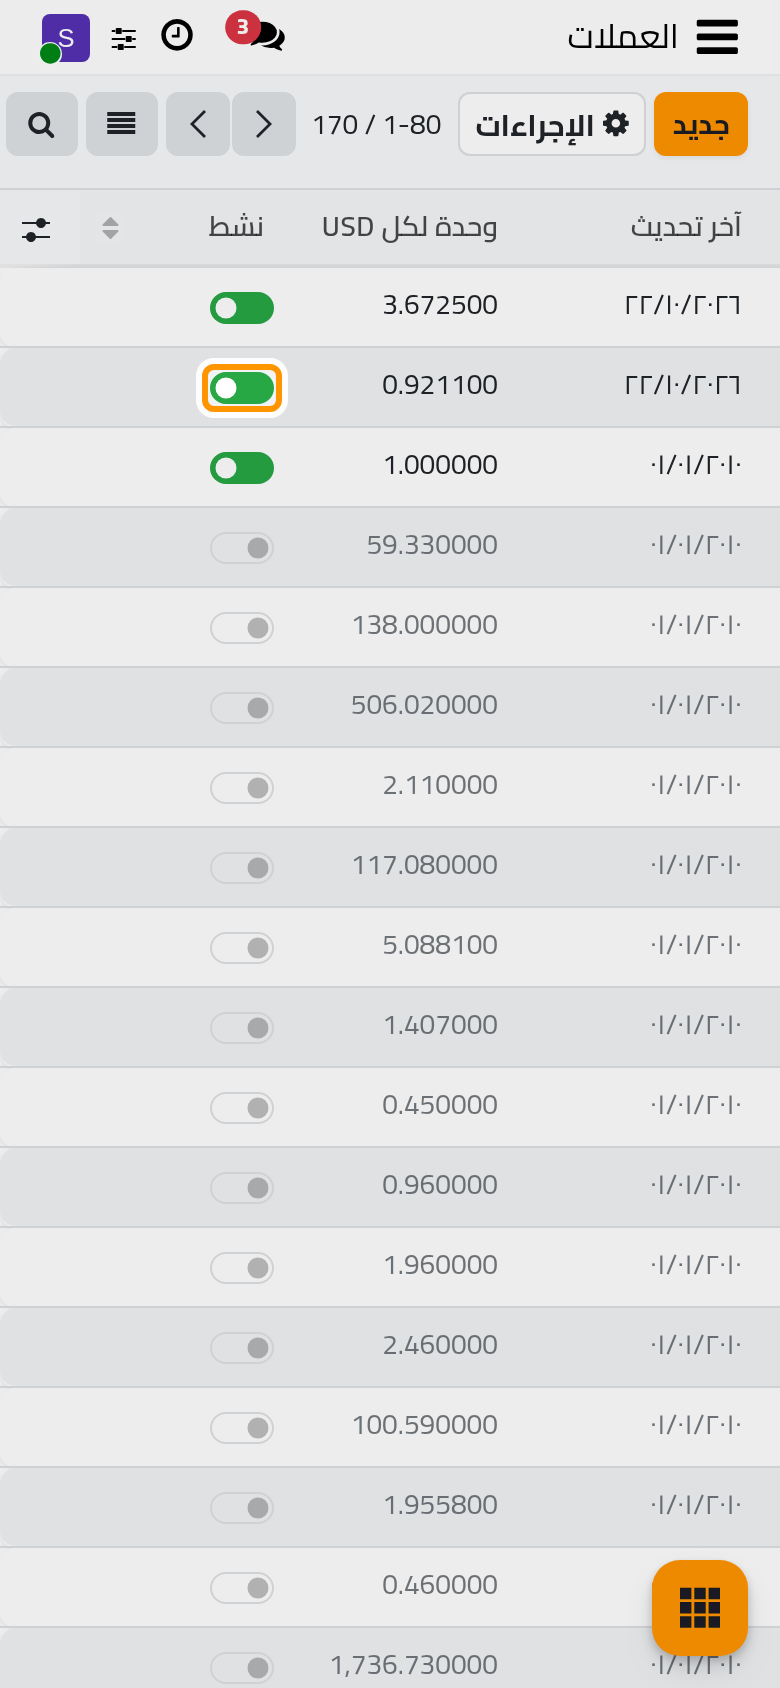Toggle active switch for 3.672500 rate
Viewport: 780px width, 1688px height.
point(242,308)
